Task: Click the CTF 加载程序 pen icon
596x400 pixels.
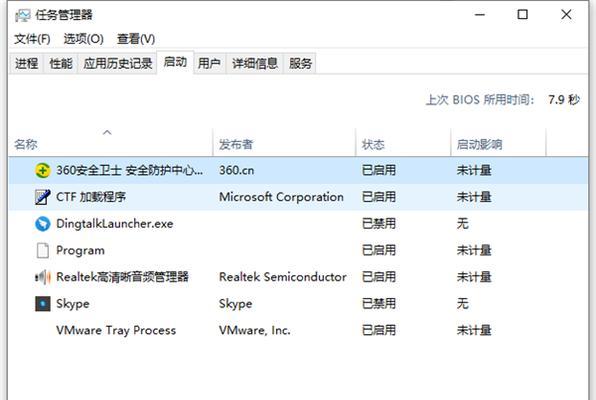Action: (43, 197)
